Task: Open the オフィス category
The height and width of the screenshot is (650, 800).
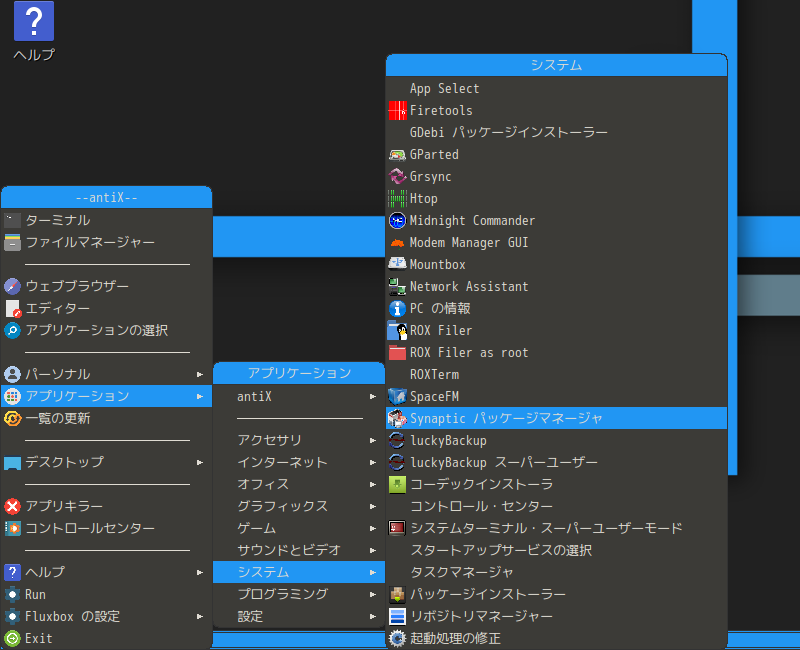Action: coord(298,484)
